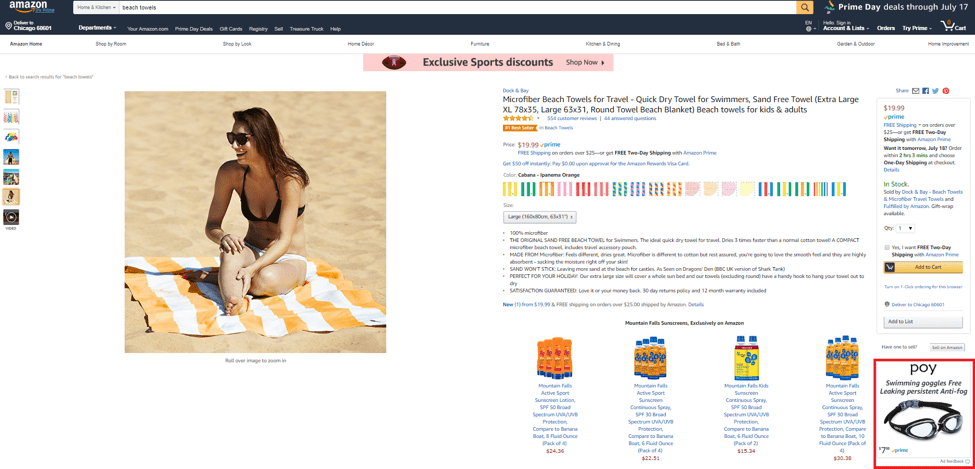Open the Large size dropdown

click(539, 216)
